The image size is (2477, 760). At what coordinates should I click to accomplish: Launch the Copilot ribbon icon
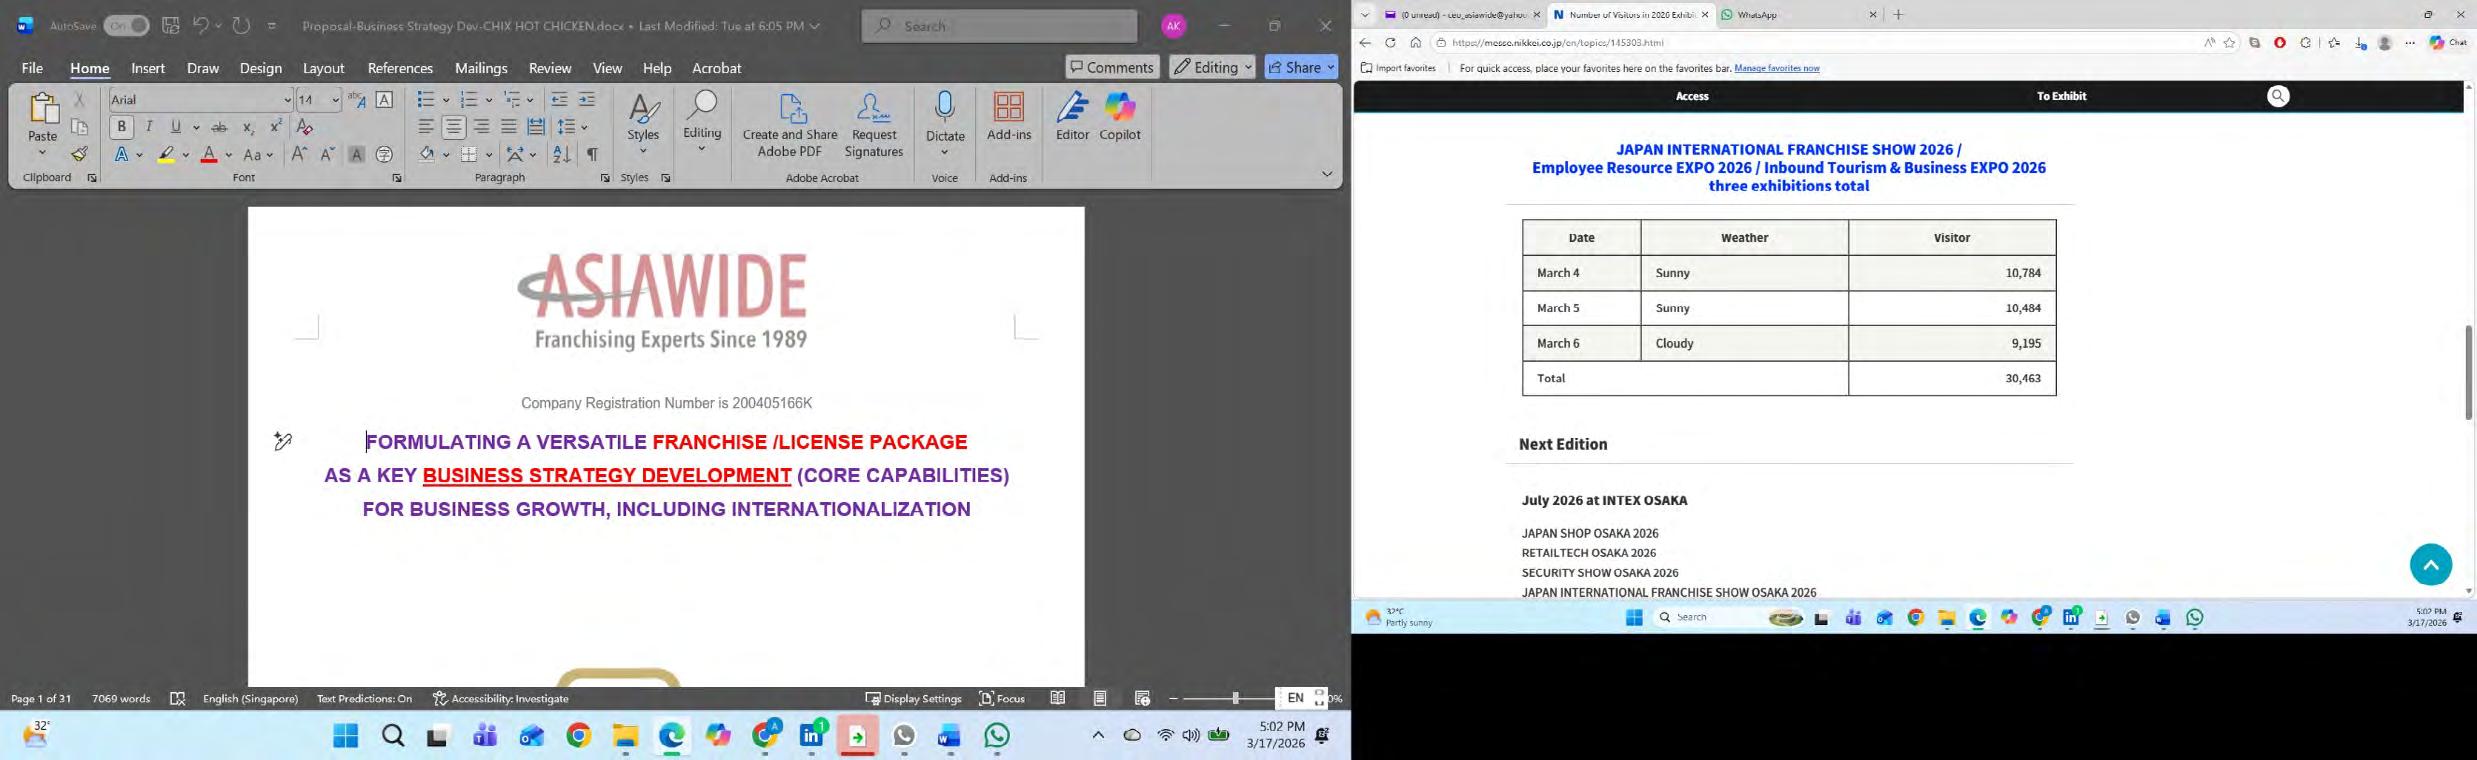point(1120,116)
